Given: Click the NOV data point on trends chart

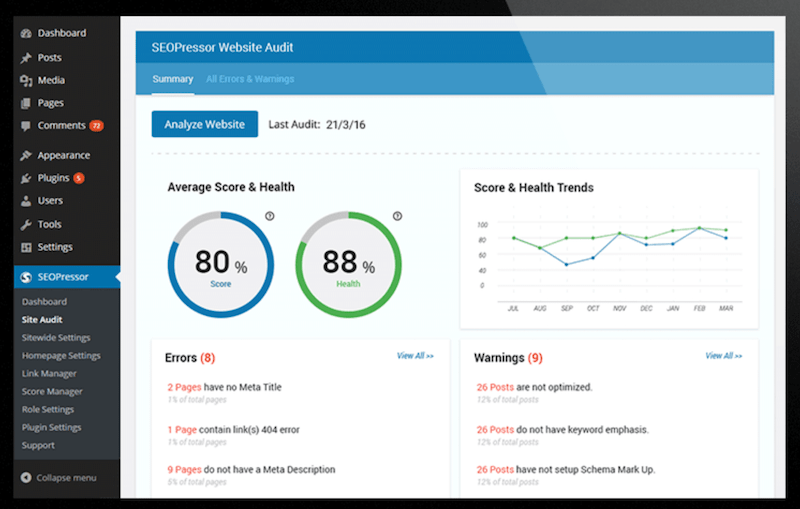Looking at the screenshot, I should (x=619, y=233).
